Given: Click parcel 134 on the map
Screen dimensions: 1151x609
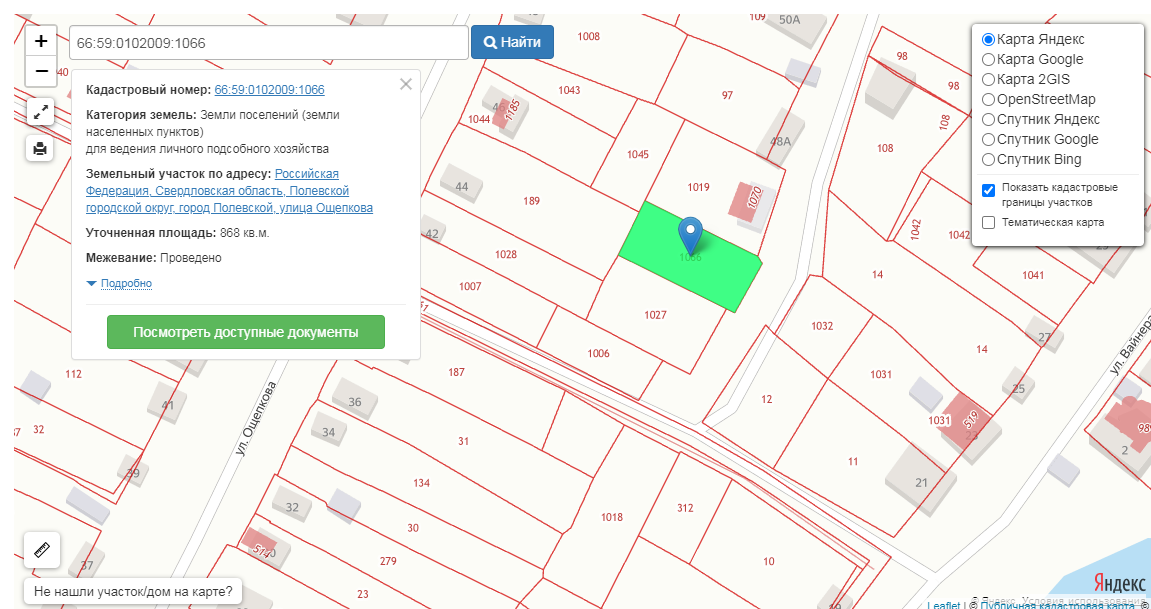Looking at the screenshot, I should click(421, 483).
